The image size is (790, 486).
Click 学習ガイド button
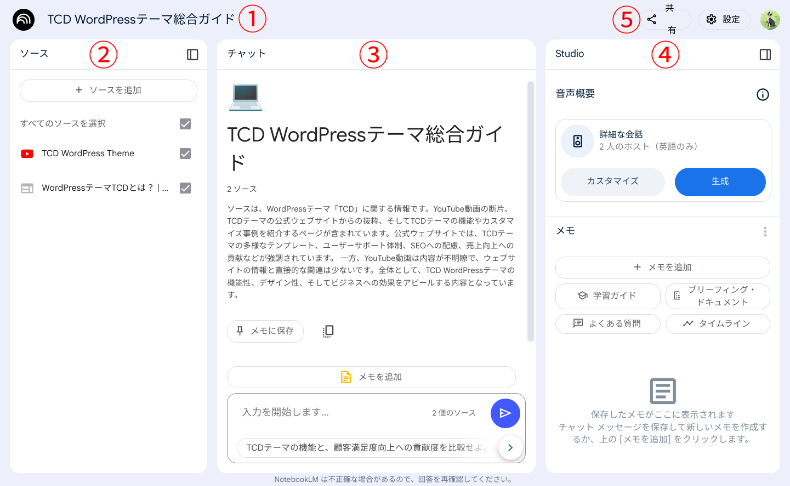point(608,296)
